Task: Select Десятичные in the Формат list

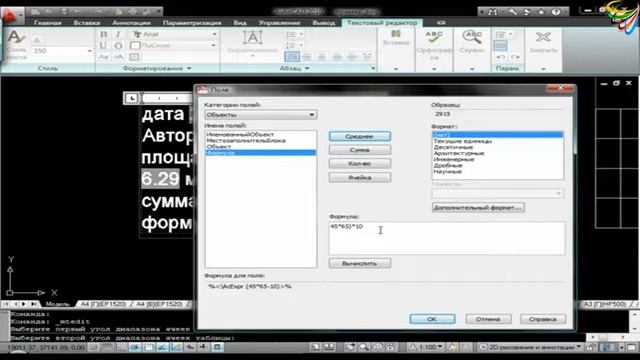Action: 453,147
